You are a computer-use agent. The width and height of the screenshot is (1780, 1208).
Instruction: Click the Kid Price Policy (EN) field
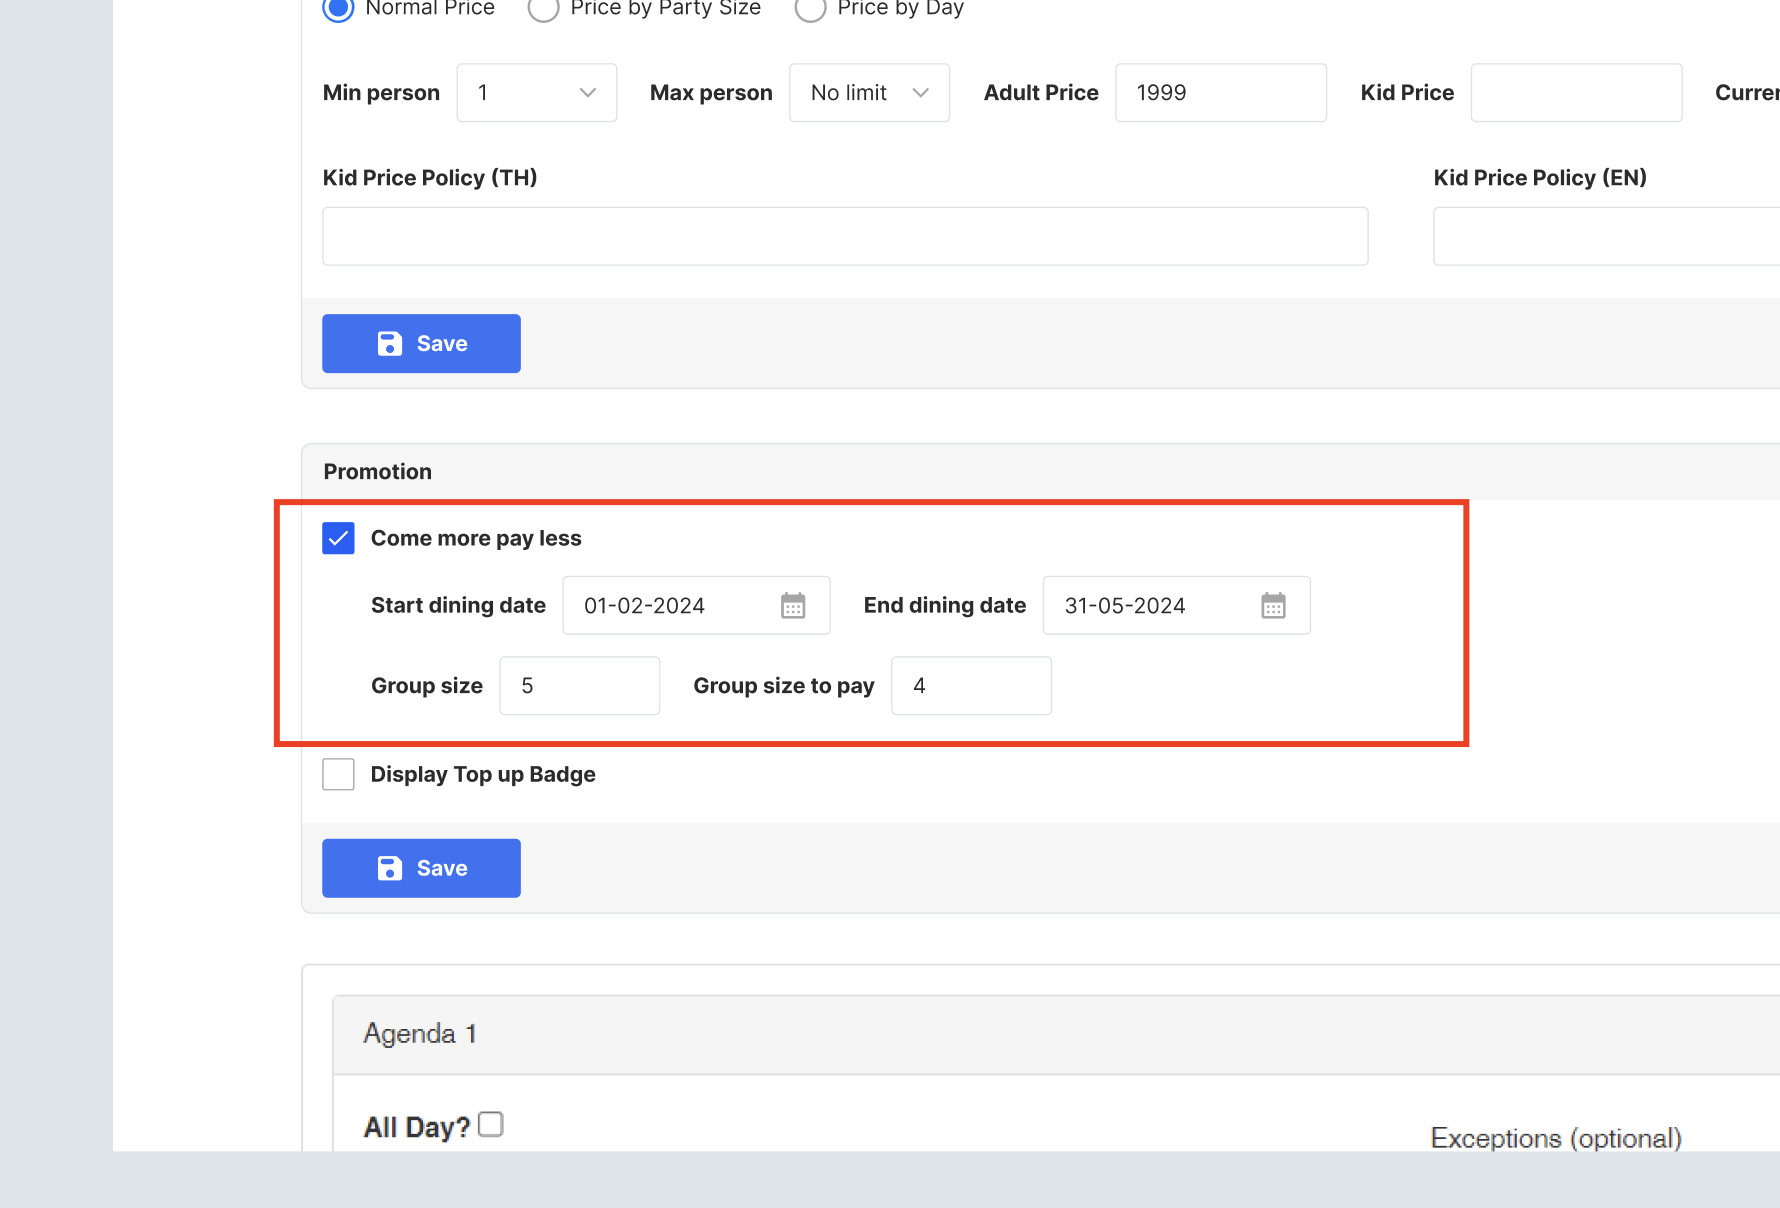click(x=1605, y=236)
